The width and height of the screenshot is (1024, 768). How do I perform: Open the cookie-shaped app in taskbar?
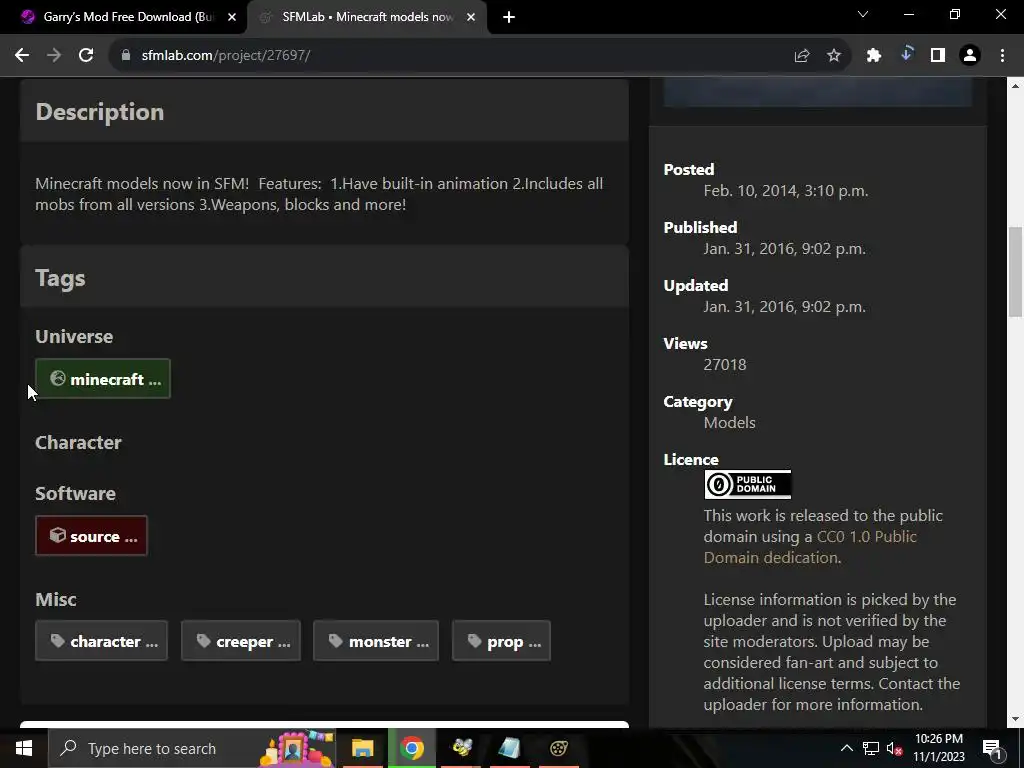559,748
